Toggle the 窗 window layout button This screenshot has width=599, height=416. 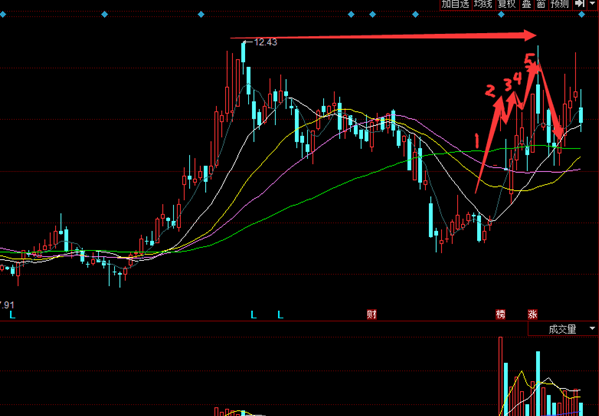coord(540,4)
